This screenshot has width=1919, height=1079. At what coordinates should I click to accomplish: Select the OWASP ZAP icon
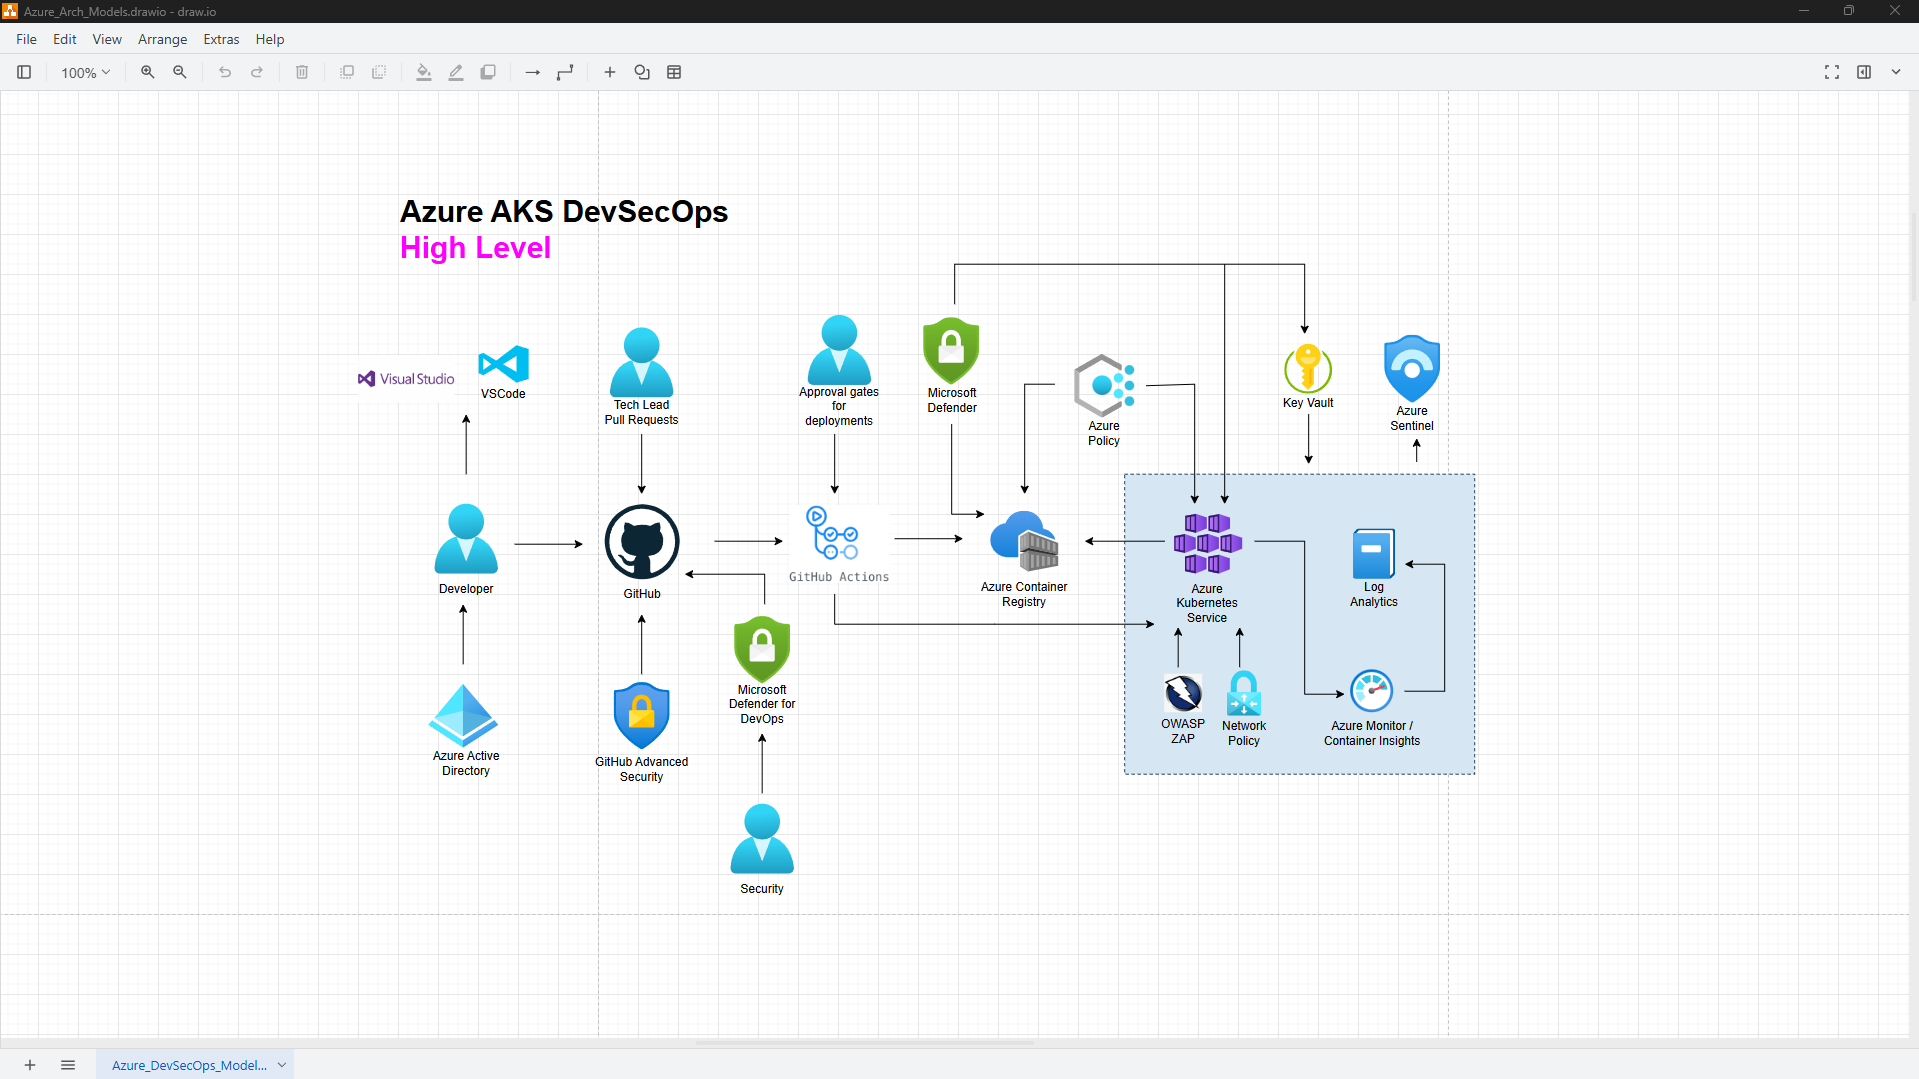coord(1183,693)
